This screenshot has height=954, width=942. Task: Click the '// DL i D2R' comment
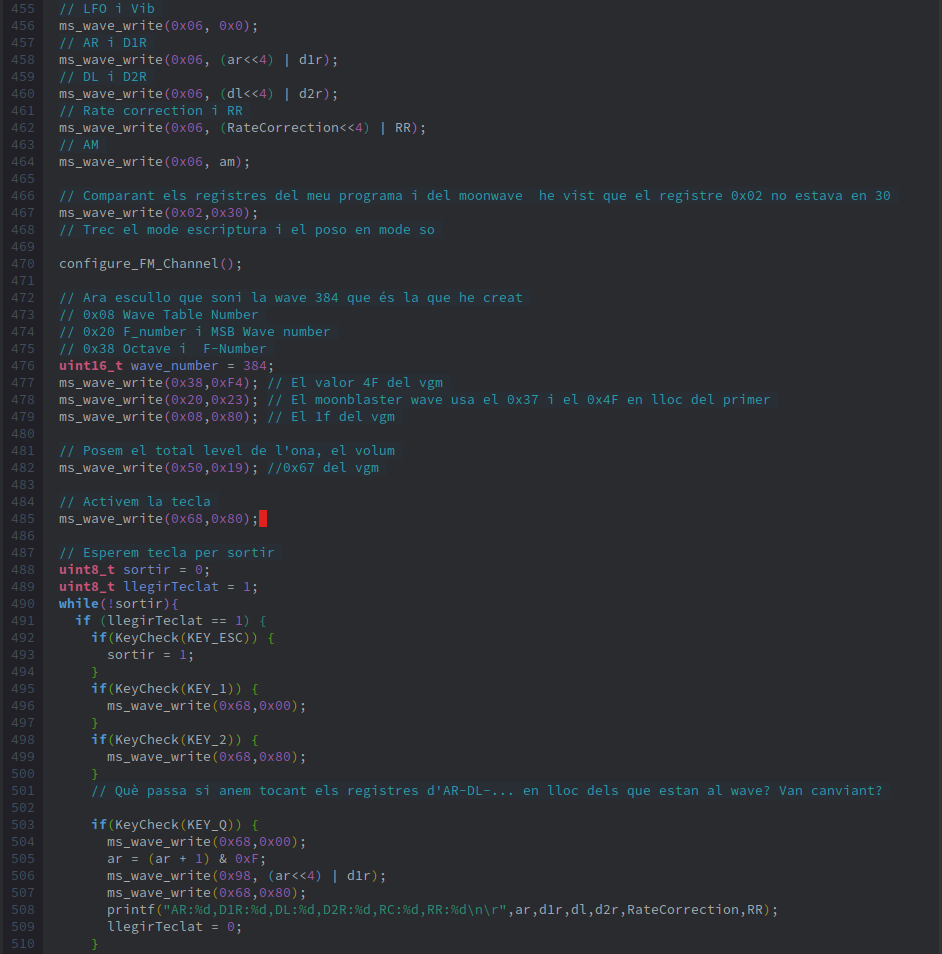(x=103, y=77)
